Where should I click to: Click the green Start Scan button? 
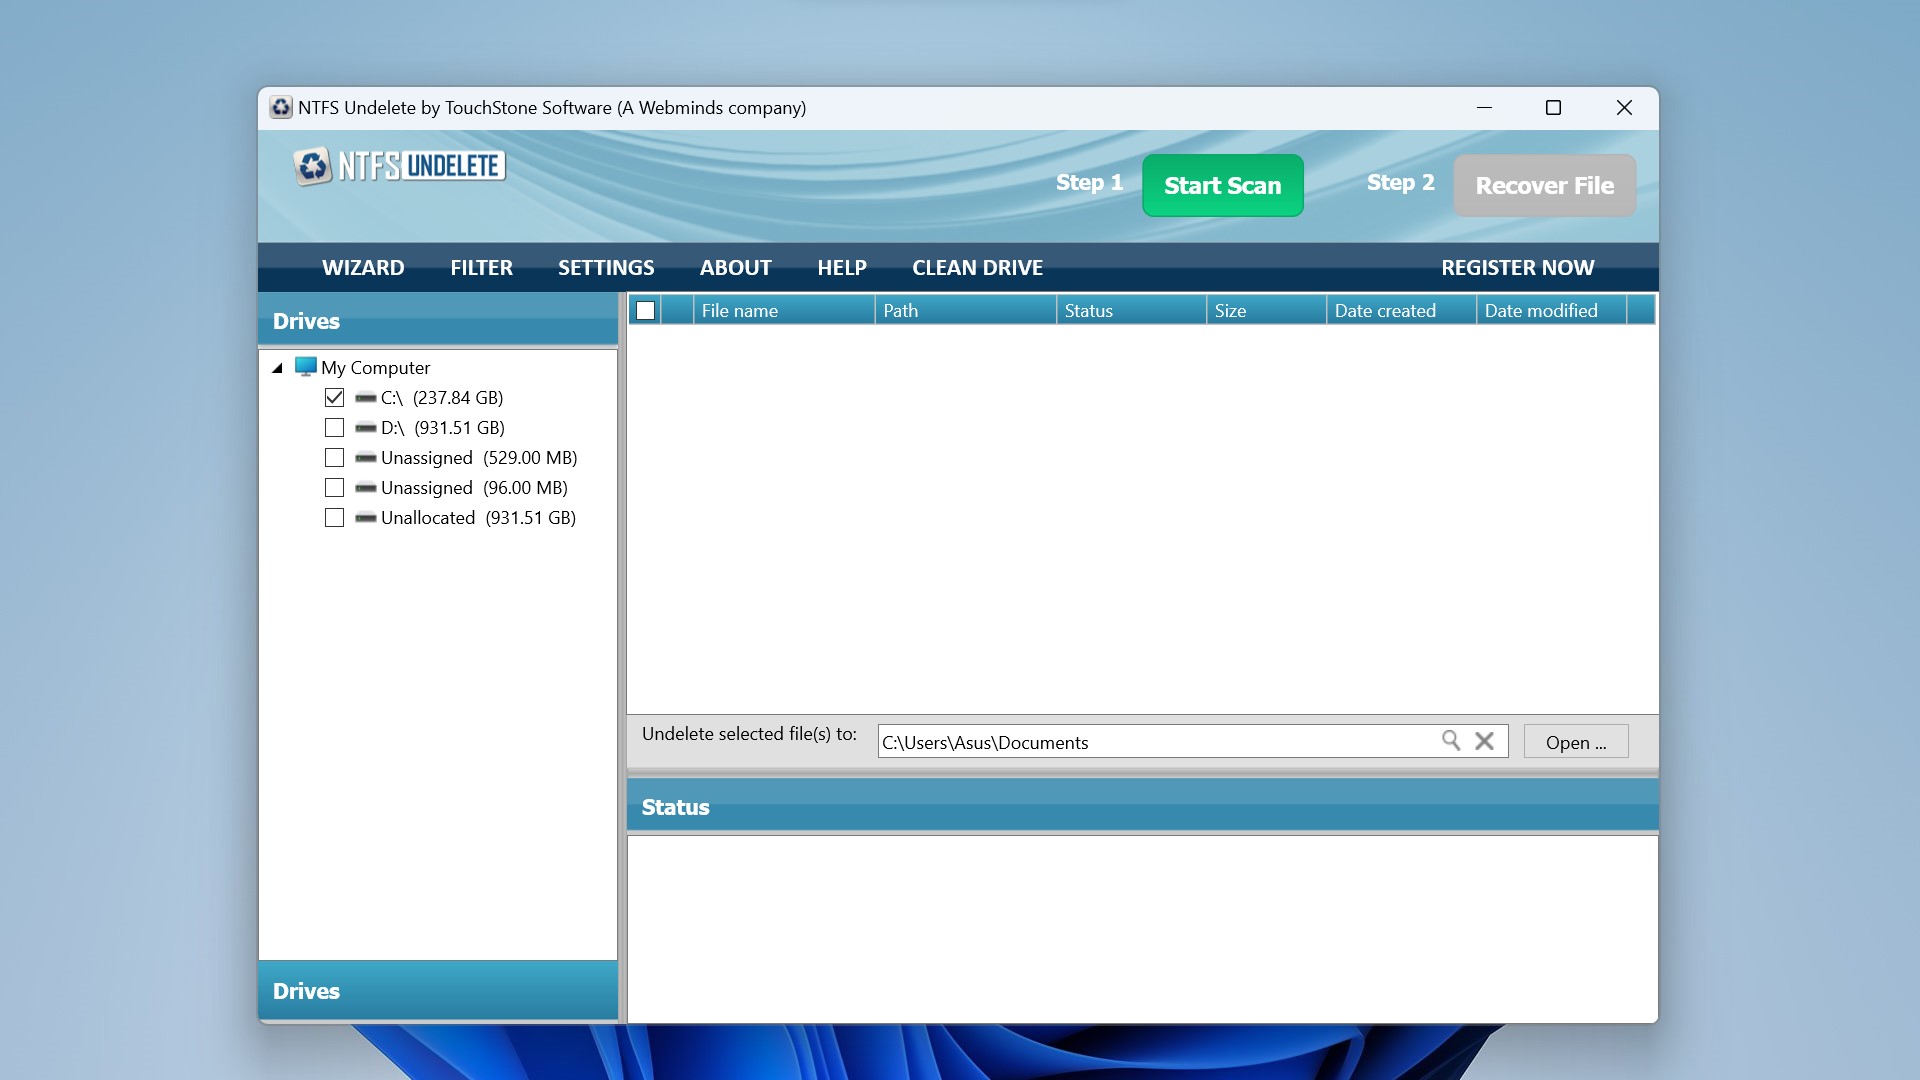(x=1223, y=185)
